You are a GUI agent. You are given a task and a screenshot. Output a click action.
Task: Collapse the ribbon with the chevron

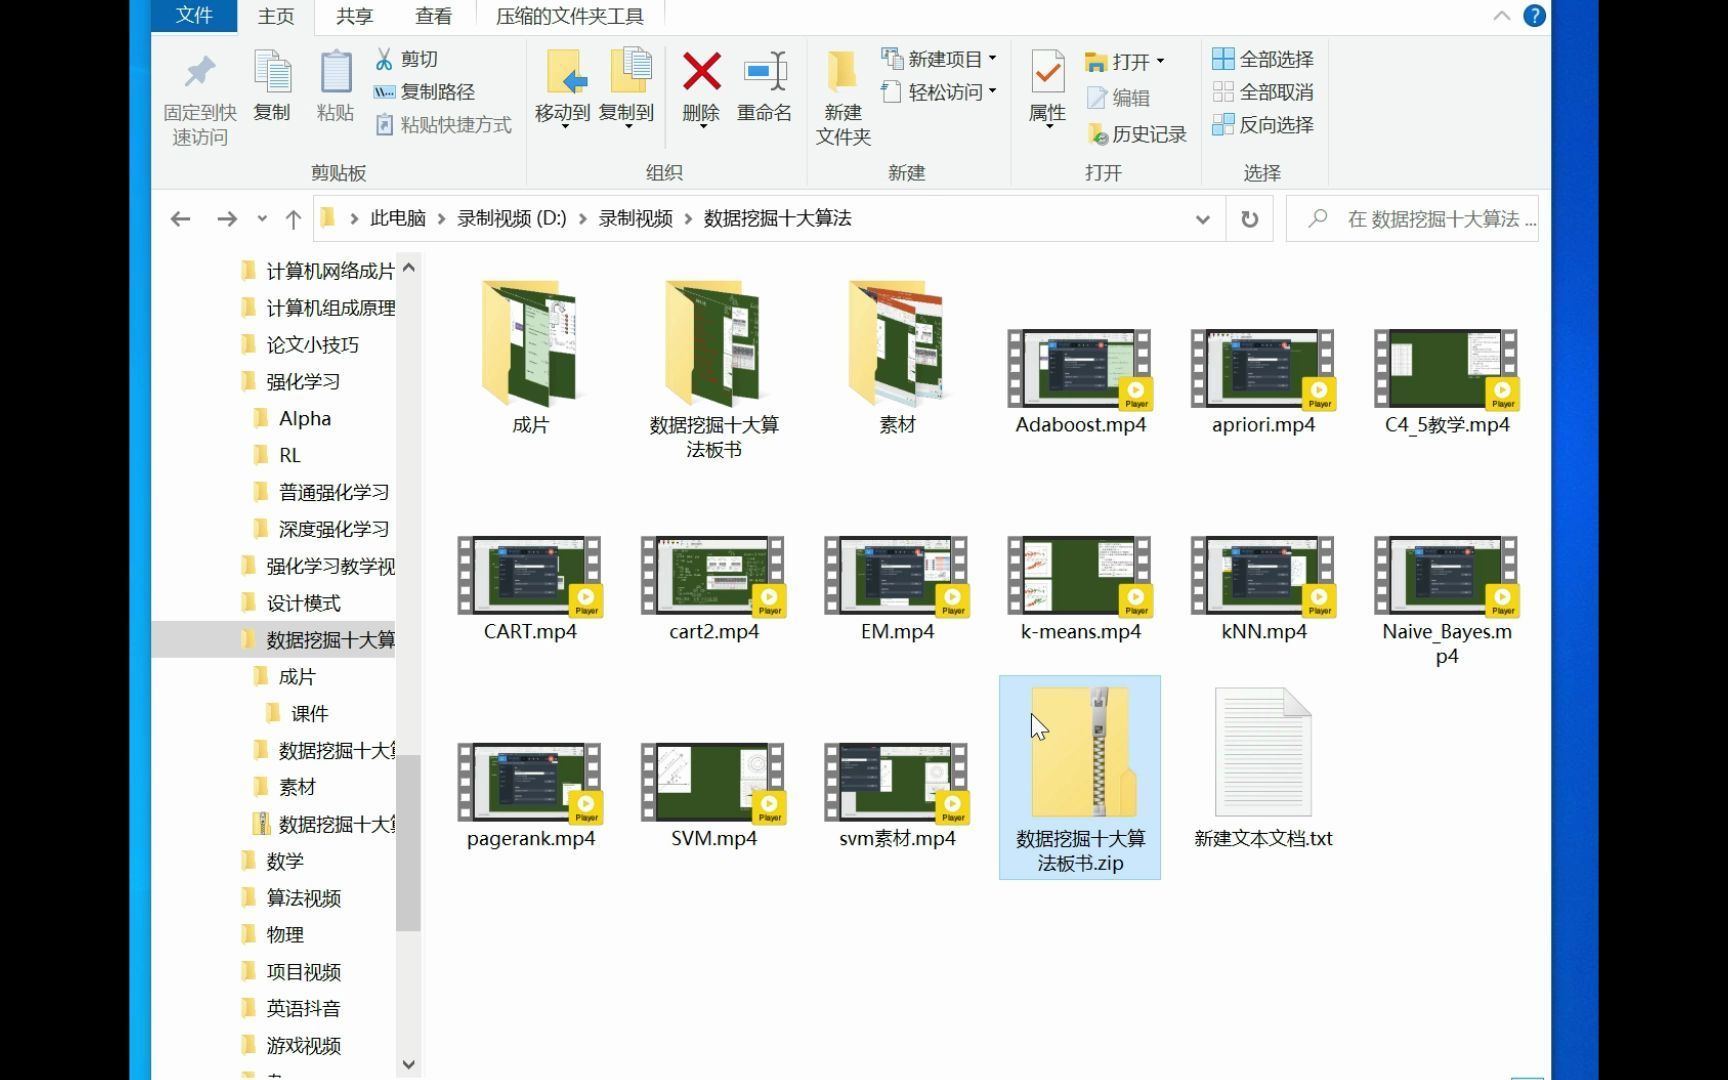point(1501,16)
